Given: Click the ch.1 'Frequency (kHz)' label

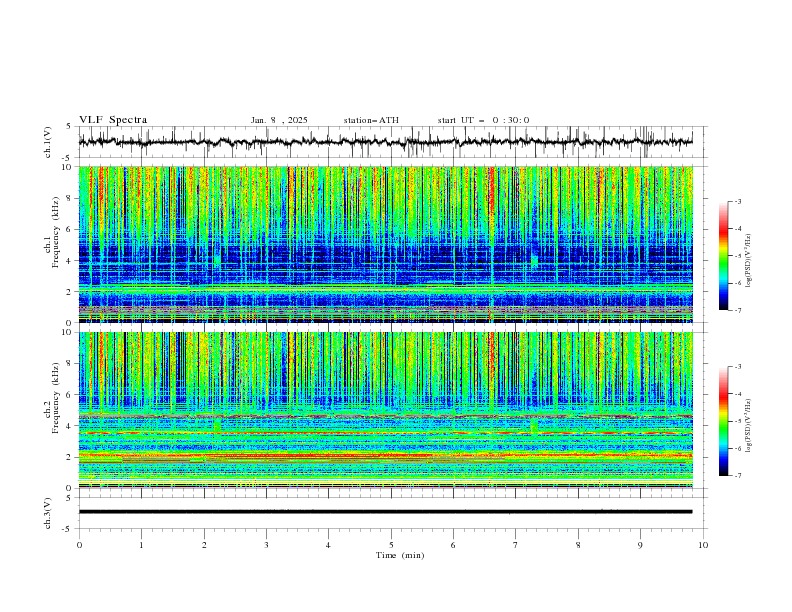Looking at the screenshot, I should (x=56, y=234).
